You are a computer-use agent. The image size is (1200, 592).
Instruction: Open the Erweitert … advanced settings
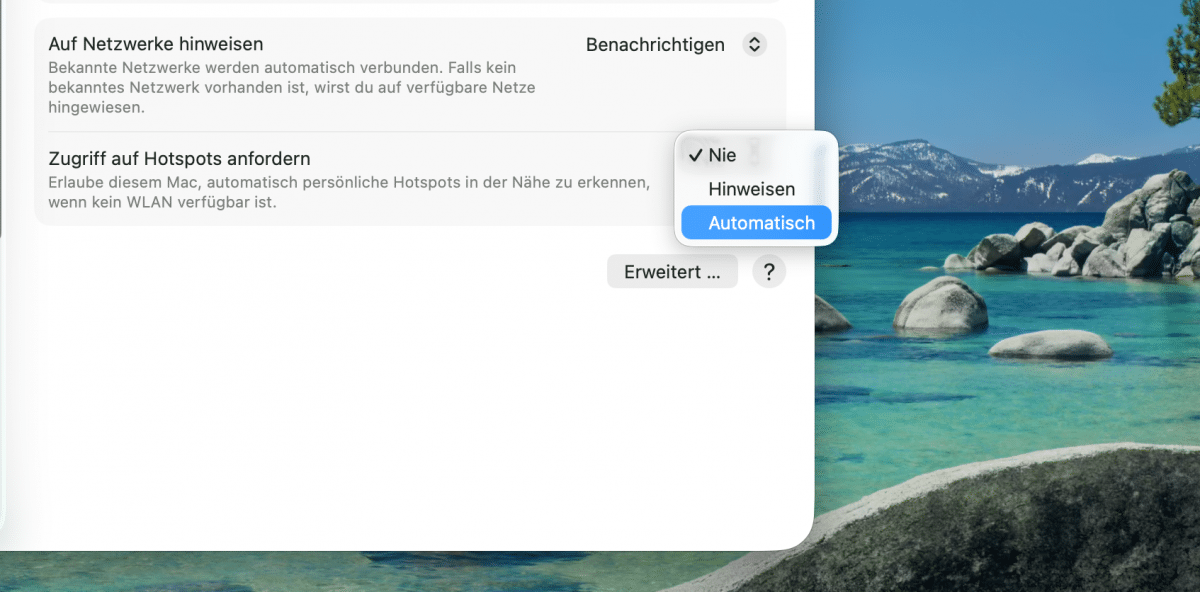672,272
